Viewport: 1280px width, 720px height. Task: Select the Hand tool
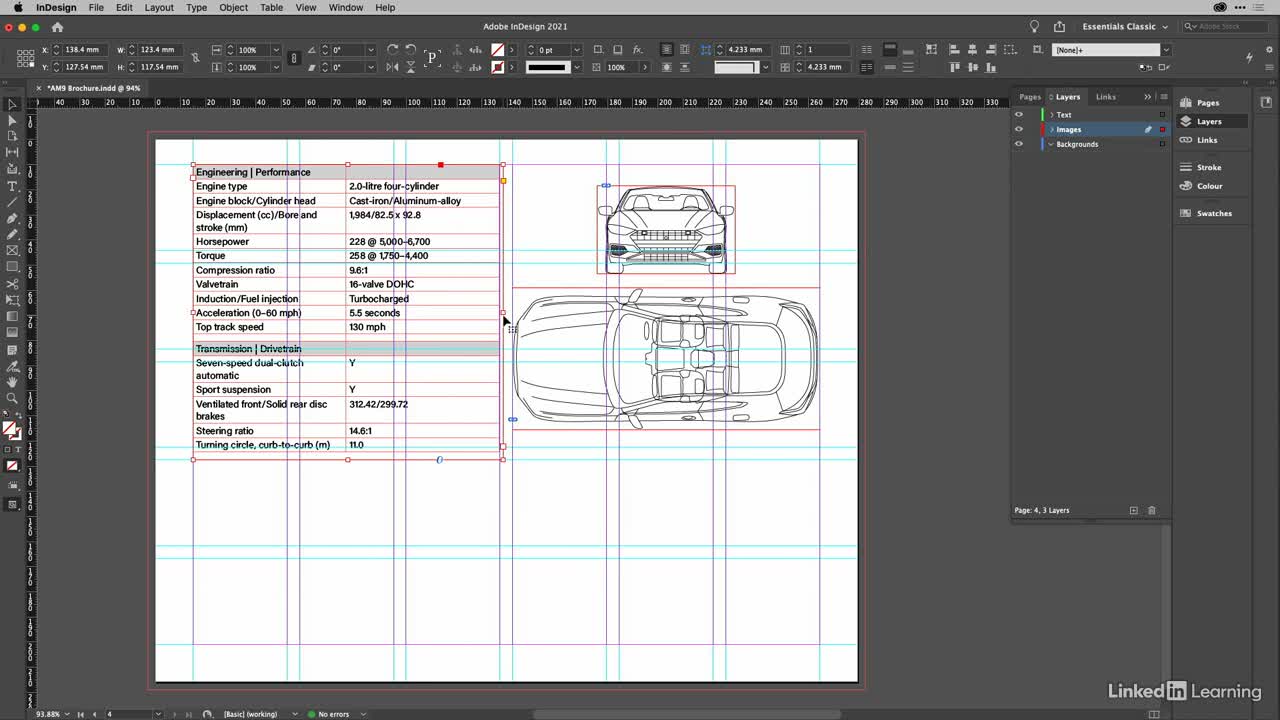tap(12, 382)
